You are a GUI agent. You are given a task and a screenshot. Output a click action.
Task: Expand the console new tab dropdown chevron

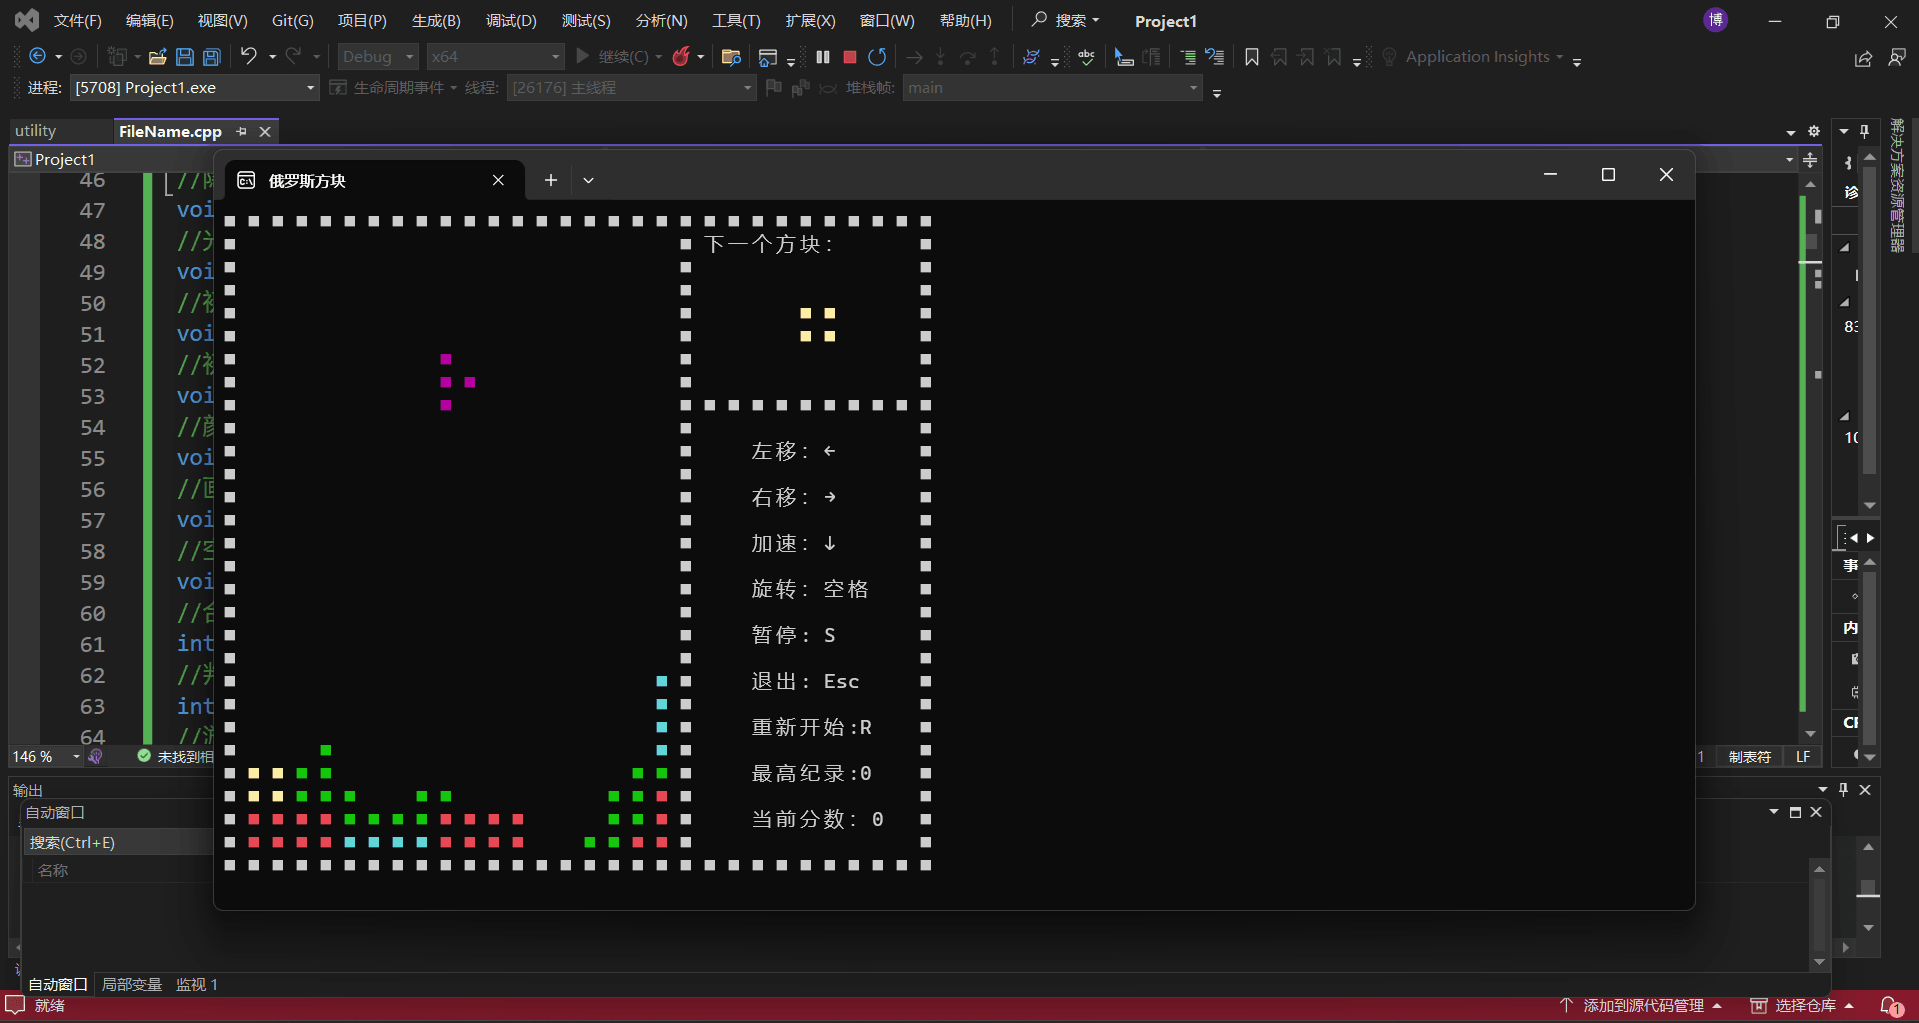tap(588, 180)
